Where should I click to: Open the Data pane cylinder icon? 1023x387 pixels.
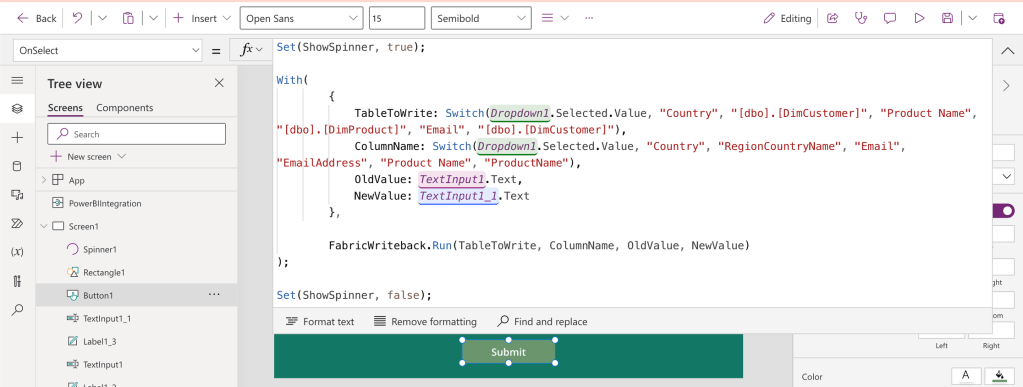[18, 166]
